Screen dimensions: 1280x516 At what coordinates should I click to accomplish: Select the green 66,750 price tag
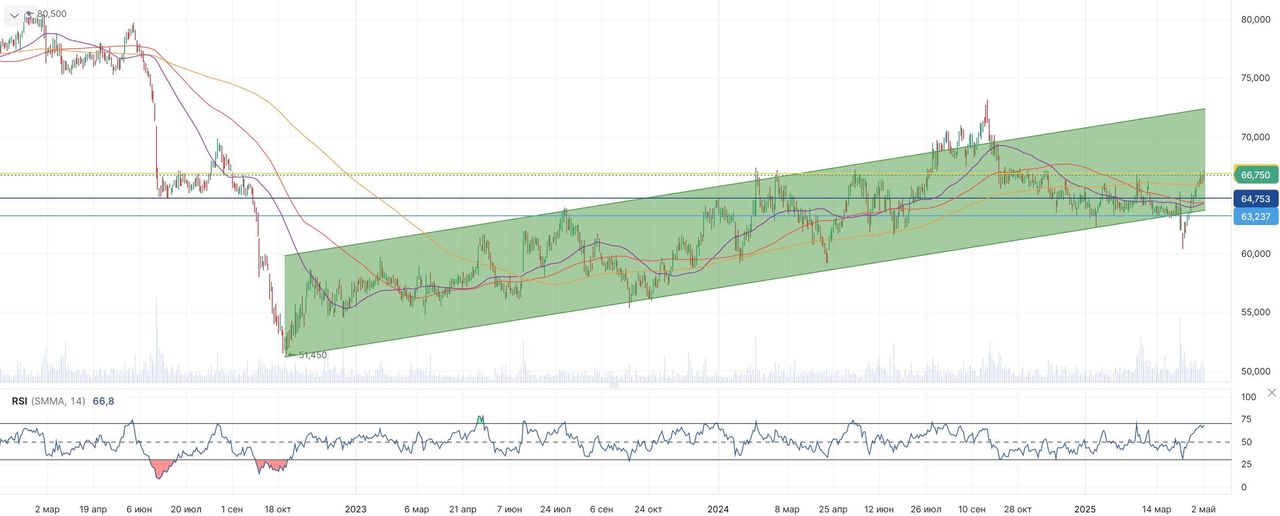(1255, 174)
